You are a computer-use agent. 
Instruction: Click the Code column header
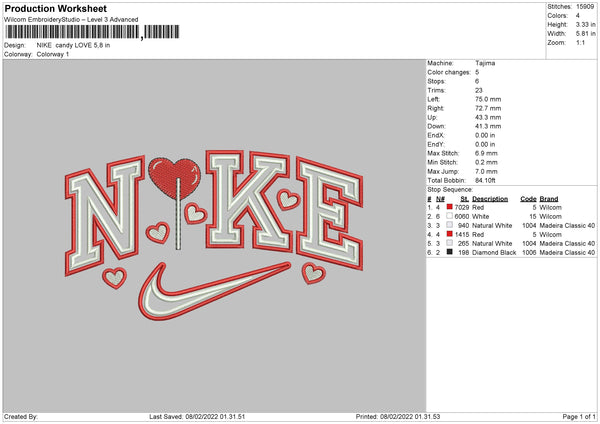coord(528,199)
